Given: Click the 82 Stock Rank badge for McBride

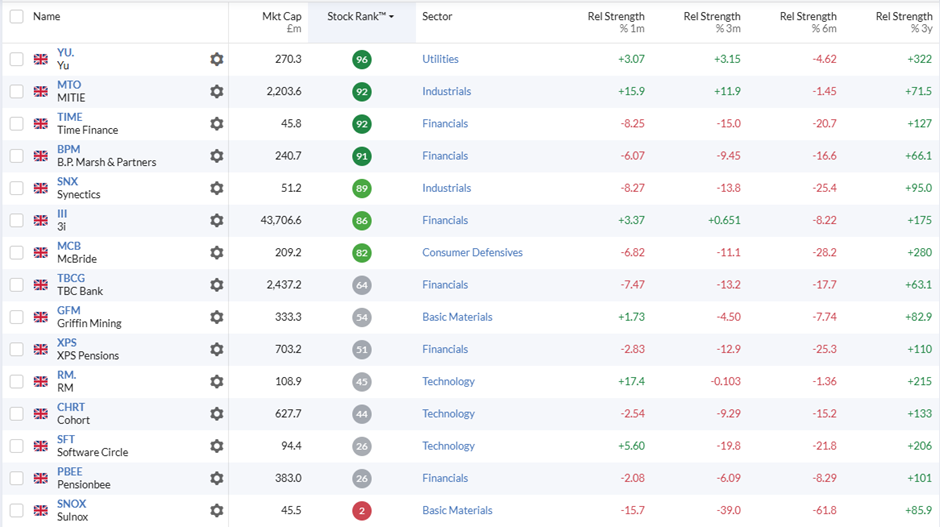Looking at the screenshot, I should click(361, 253).
